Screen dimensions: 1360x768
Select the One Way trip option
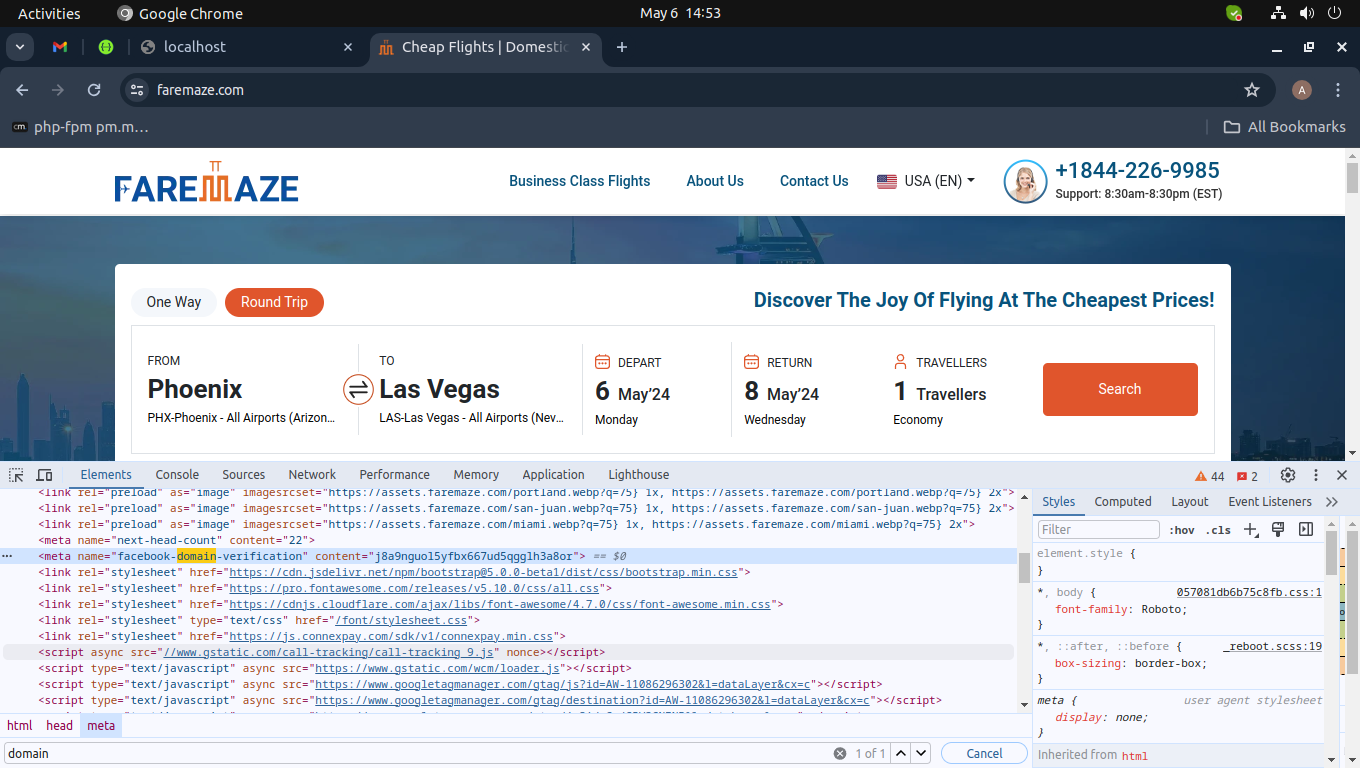(174, 302)
